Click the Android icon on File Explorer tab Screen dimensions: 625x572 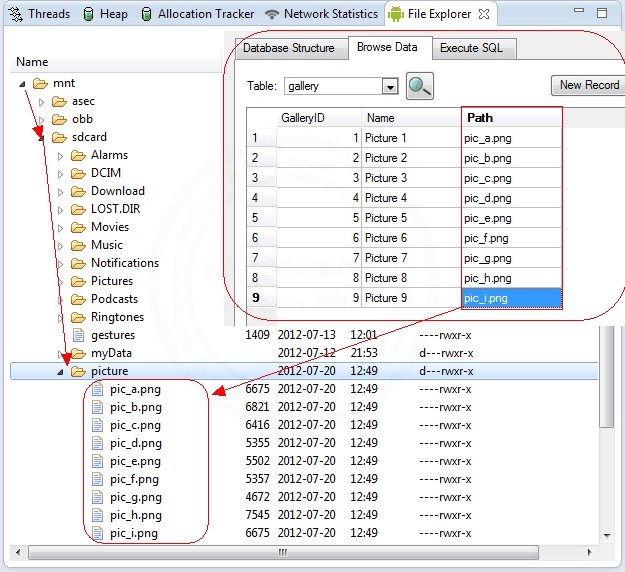click(x=396, y=14)
